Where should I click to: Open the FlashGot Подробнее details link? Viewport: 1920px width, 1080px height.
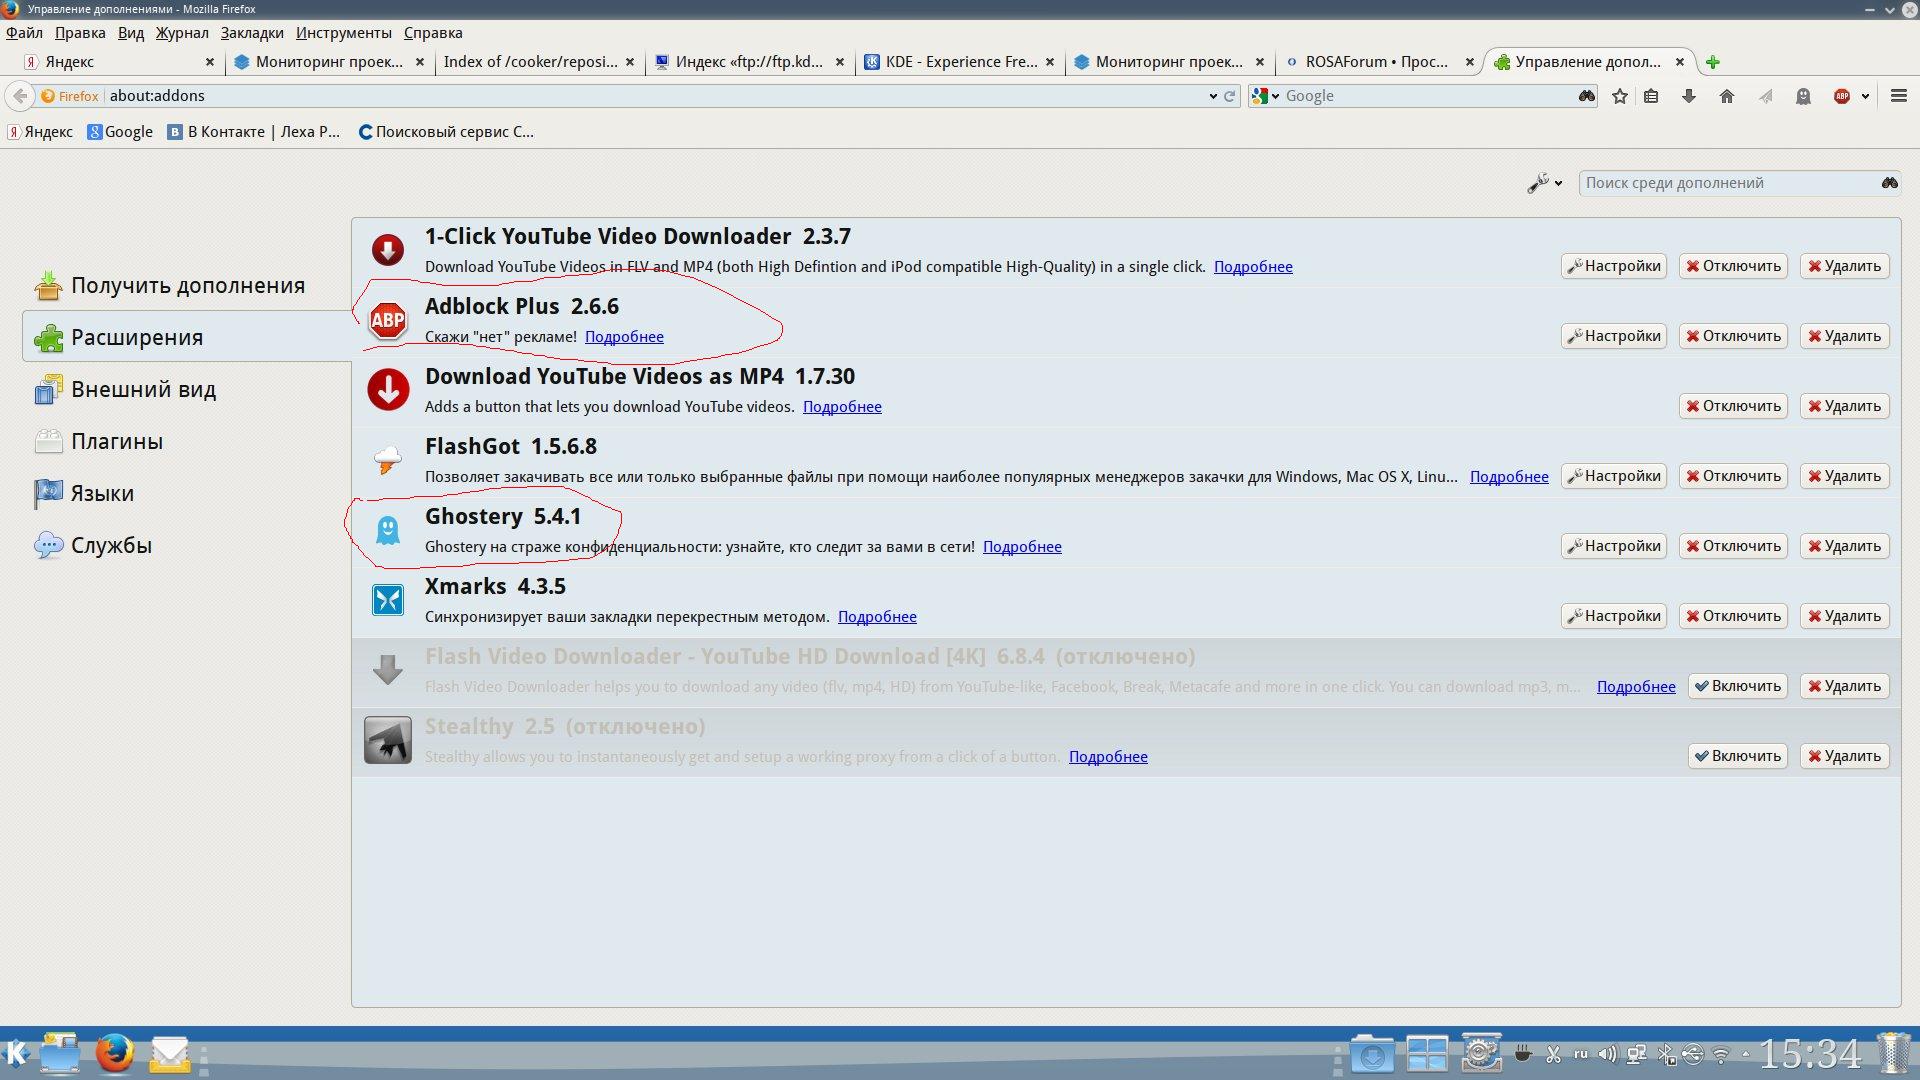coord(1508,477)
